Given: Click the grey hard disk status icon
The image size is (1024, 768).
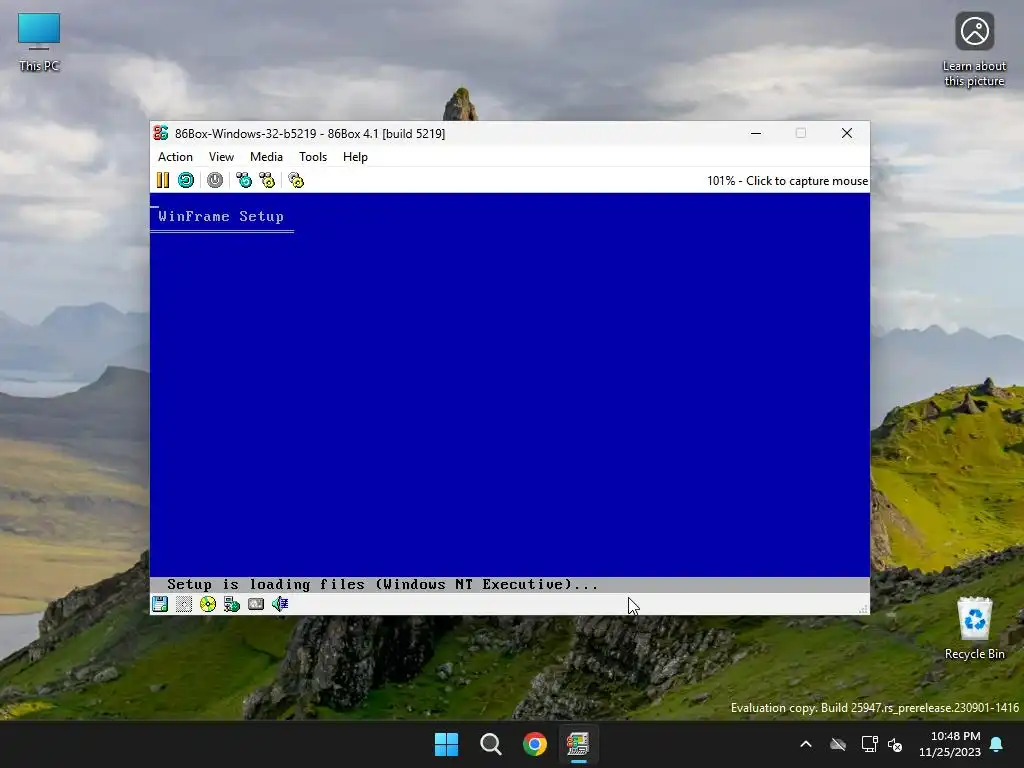Looking at the screenshot, I should (256, 604).
